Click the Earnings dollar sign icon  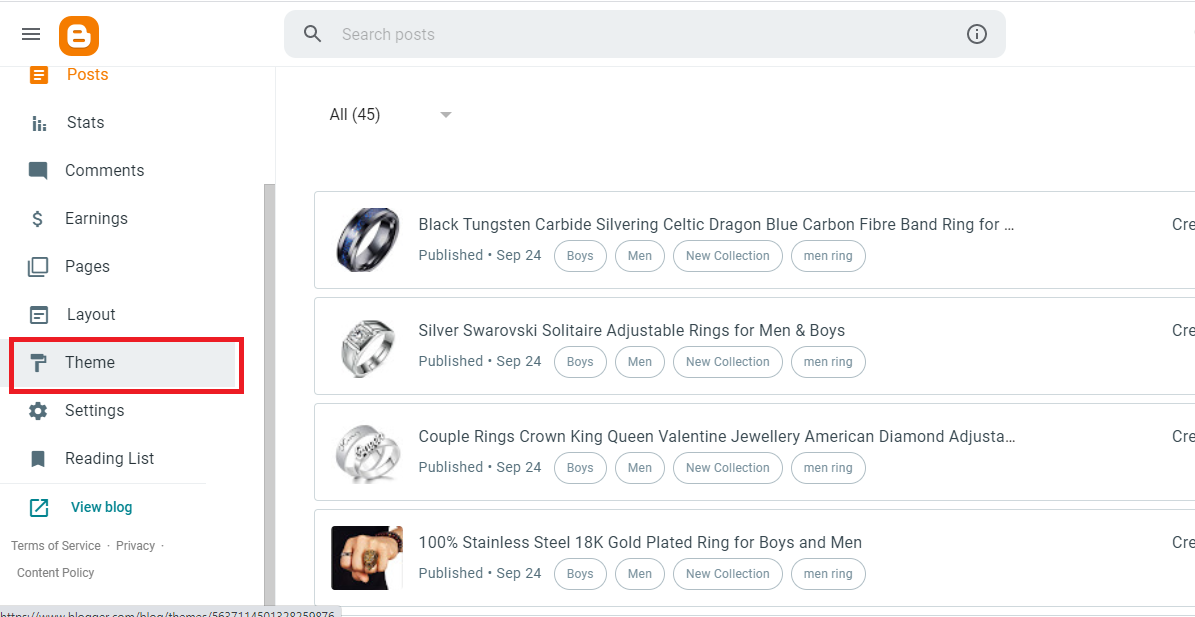(38, 219)
